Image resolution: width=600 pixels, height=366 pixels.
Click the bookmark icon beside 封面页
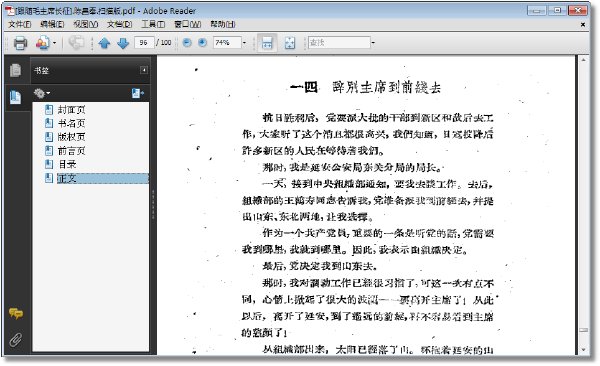click(x=49, y=110)
